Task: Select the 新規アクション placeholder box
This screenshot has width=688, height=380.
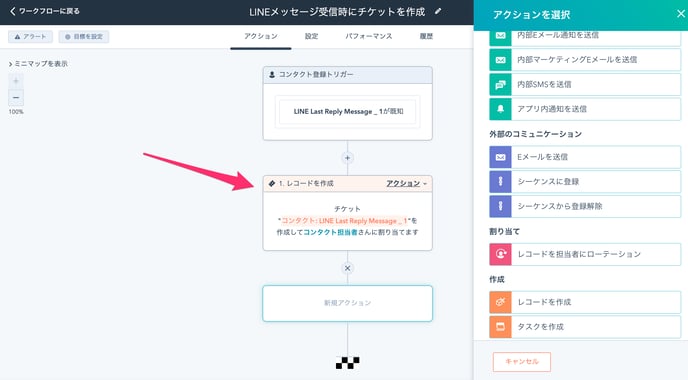Action: tap(348, 303)
